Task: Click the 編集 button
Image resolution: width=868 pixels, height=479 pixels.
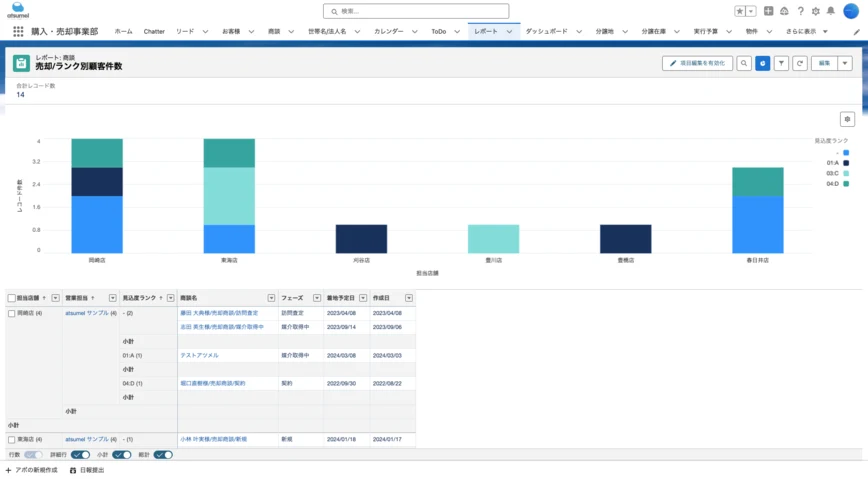Action: (824, 63)
